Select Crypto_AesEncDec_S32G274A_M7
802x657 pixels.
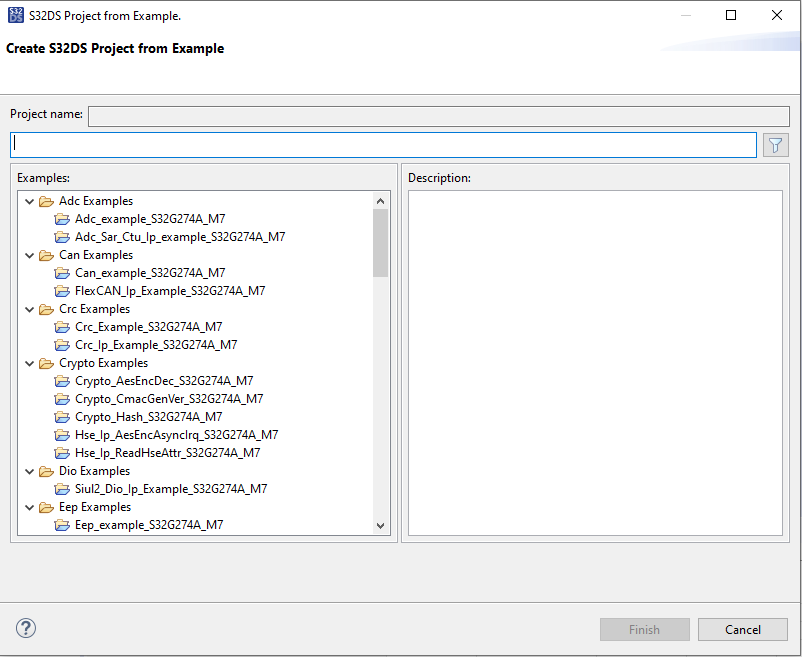[x=164, y=381]
